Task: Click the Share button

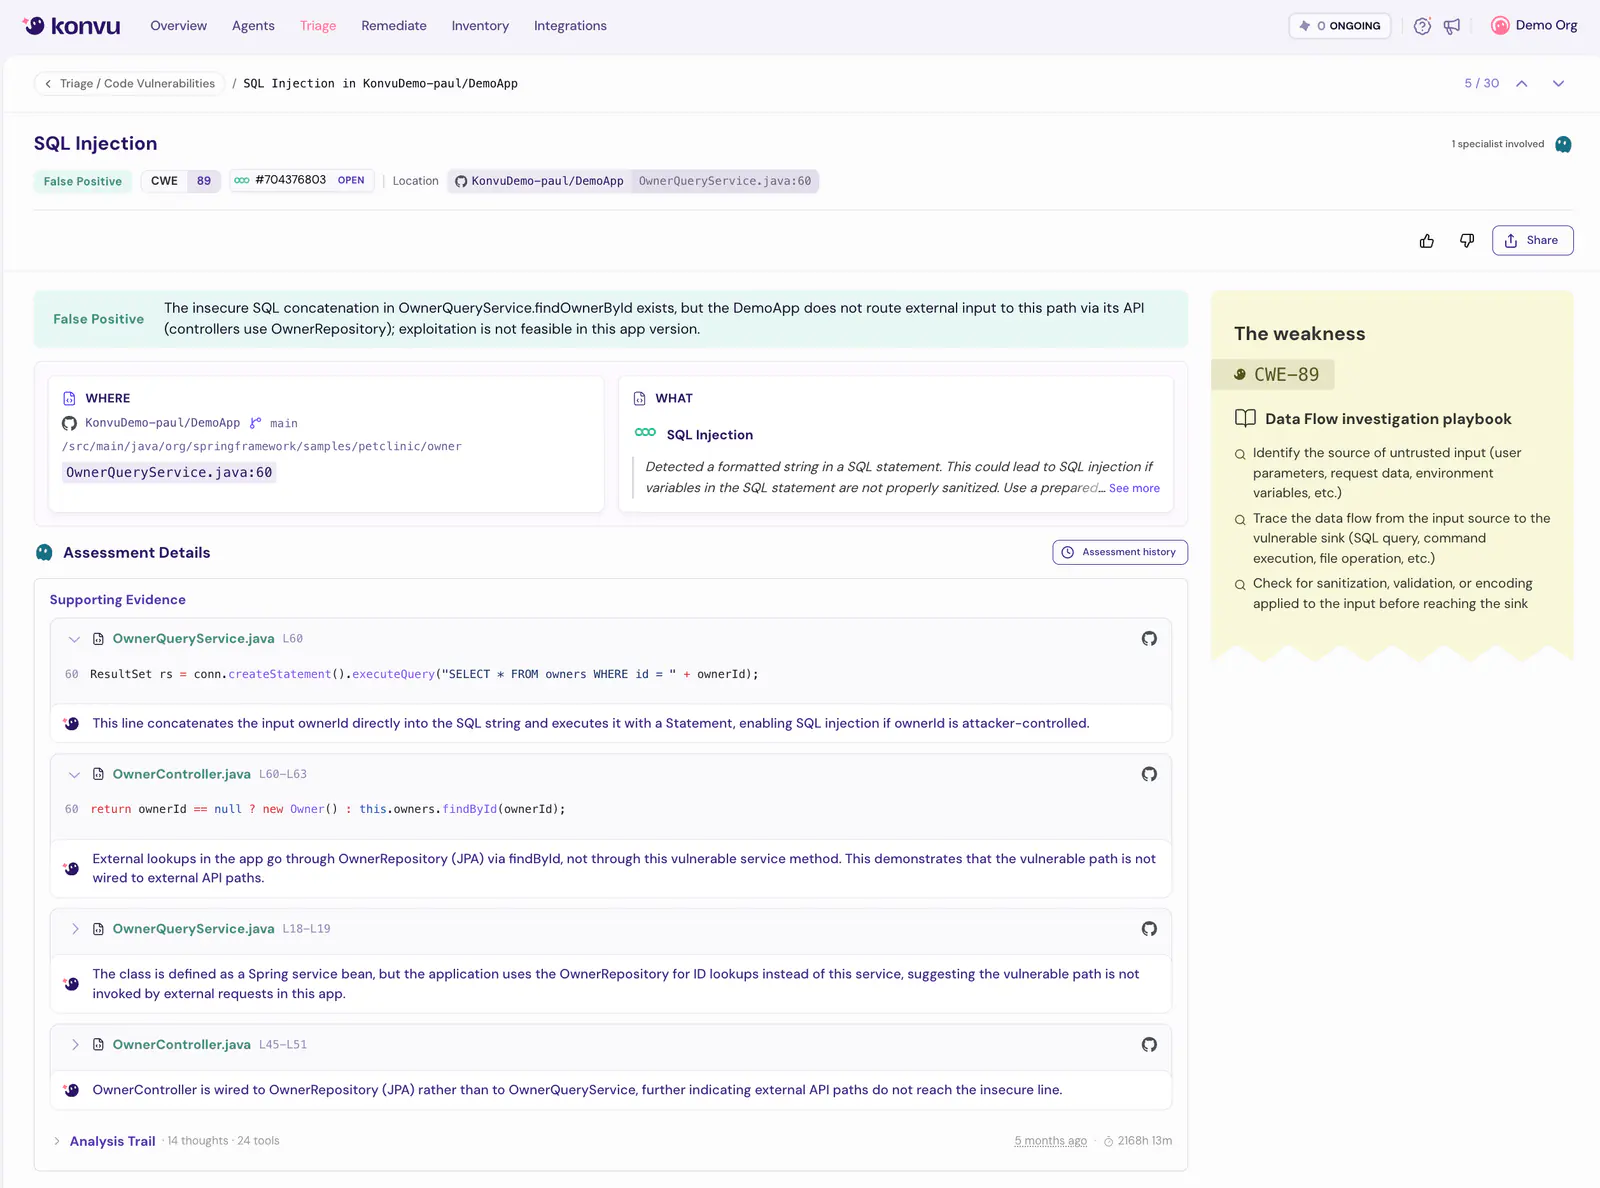Action: (1532, 241)
